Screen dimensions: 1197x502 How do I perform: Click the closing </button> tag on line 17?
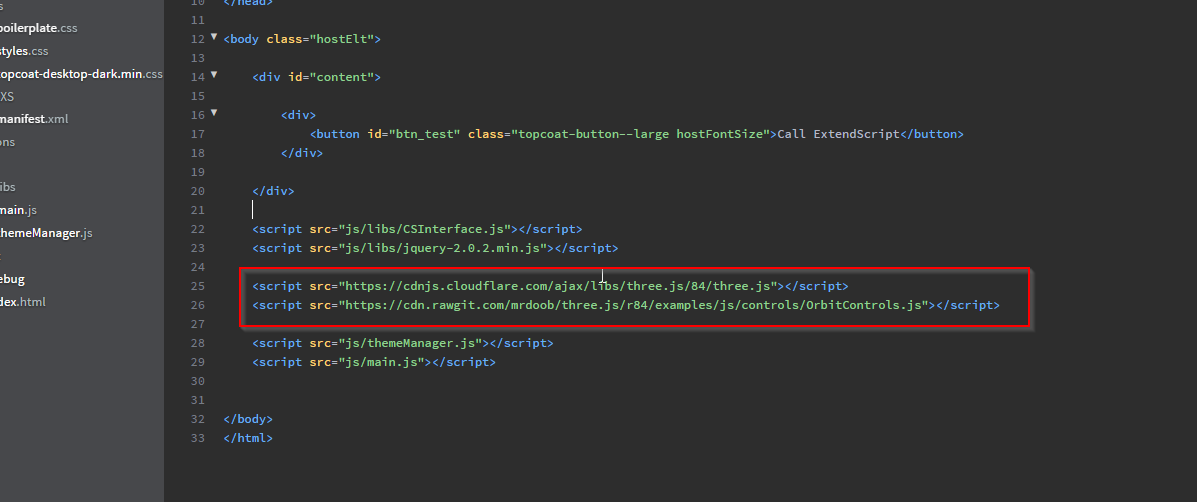[x=932, y=134]
